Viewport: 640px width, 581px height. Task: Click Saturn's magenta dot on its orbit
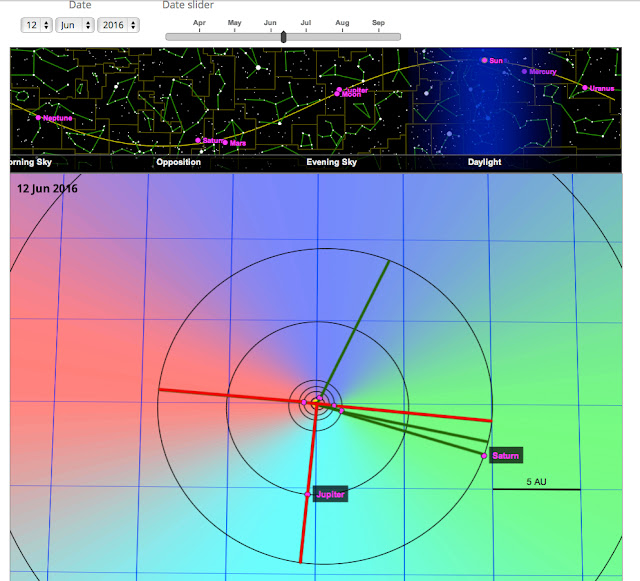point(484,456)
